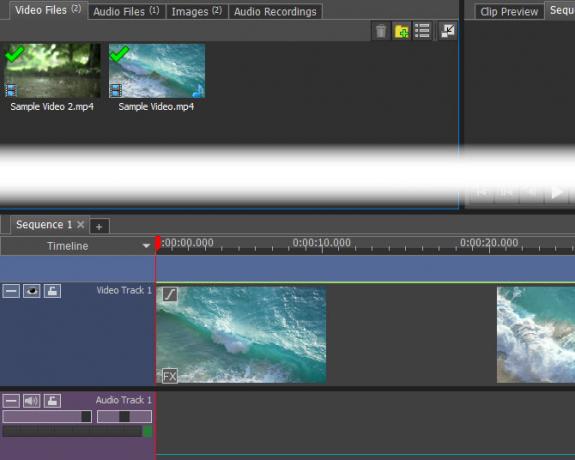Open the Timeline dropdown arrow

pos(146,246)
